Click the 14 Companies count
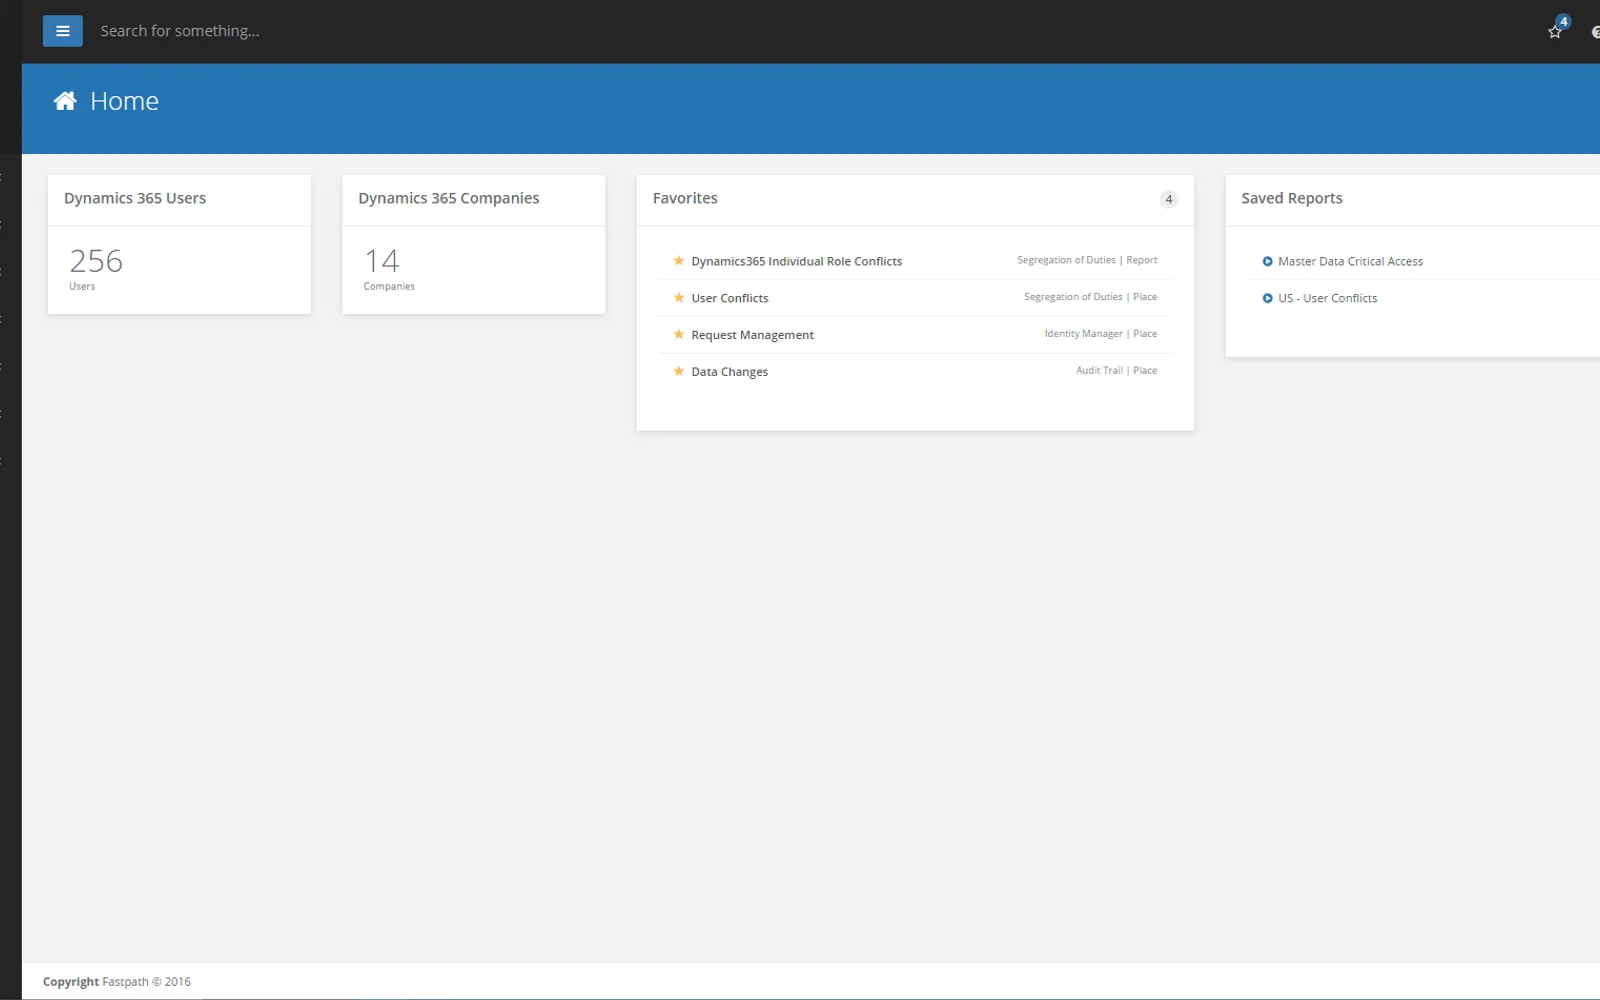Image resolution: width=1600 pixels, height=1000 pixels. (x=382, y=262)
